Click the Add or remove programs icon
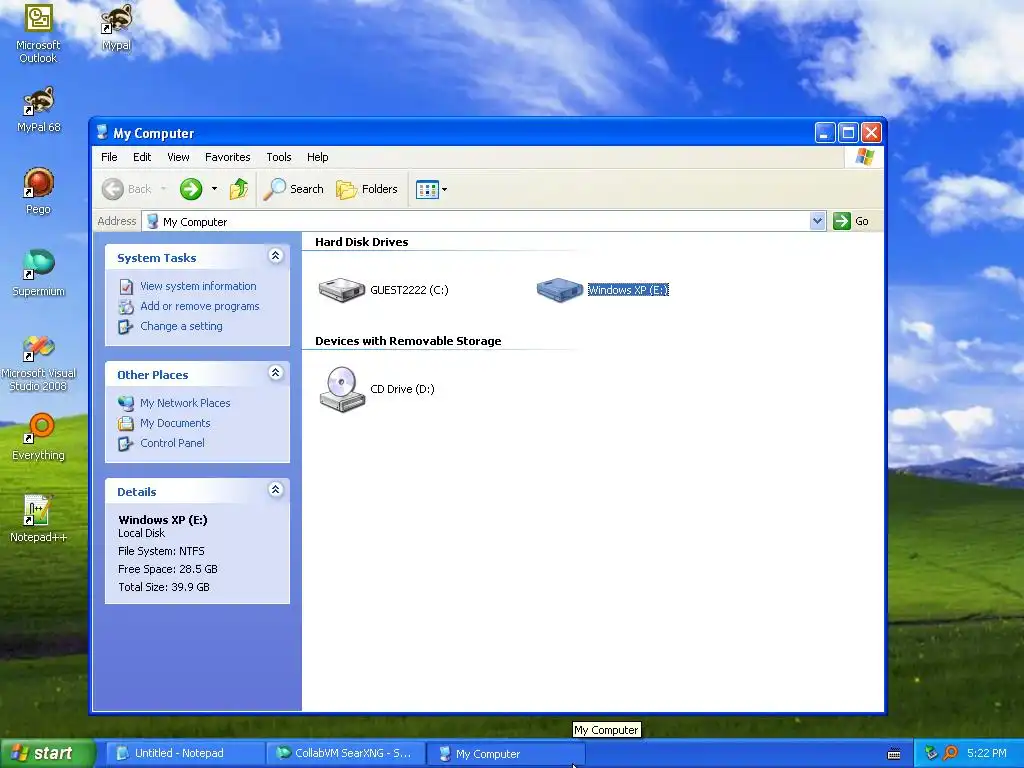The height and width of the screenshot is (768, 1024). (x=126, y=306)
